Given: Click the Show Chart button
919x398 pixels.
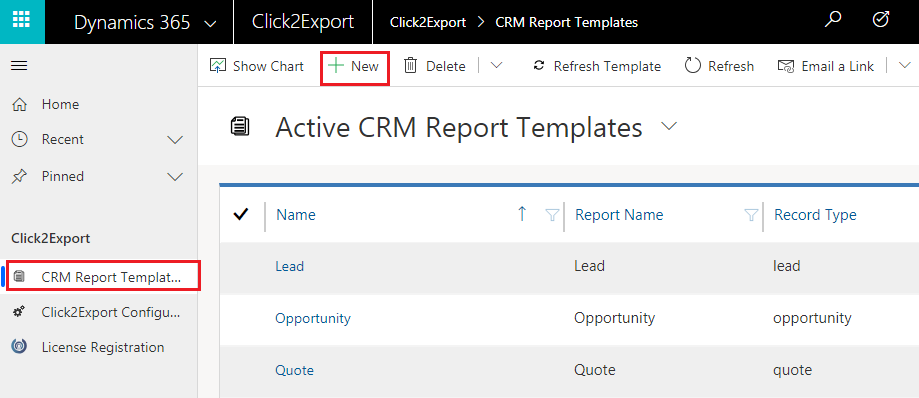Looking at the screenshot, I should 257,66.
